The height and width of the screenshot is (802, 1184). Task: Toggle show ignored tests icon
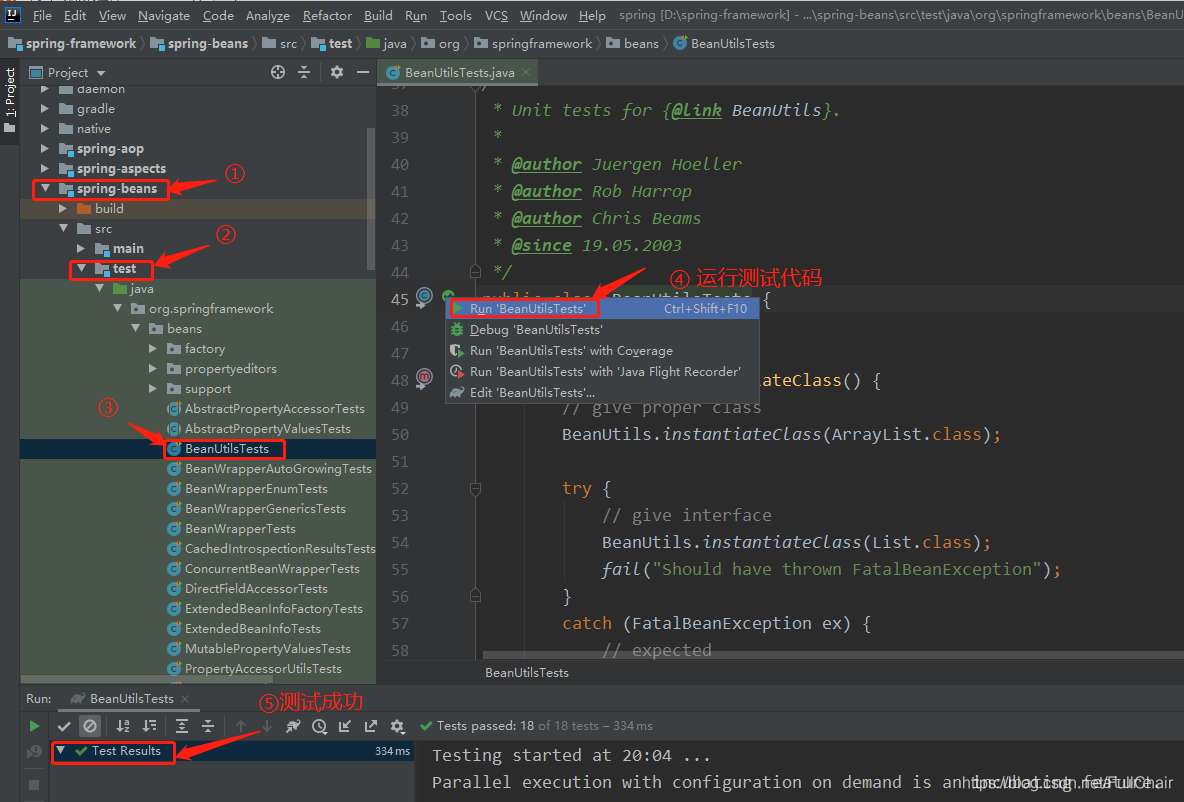tap(90, 726)
